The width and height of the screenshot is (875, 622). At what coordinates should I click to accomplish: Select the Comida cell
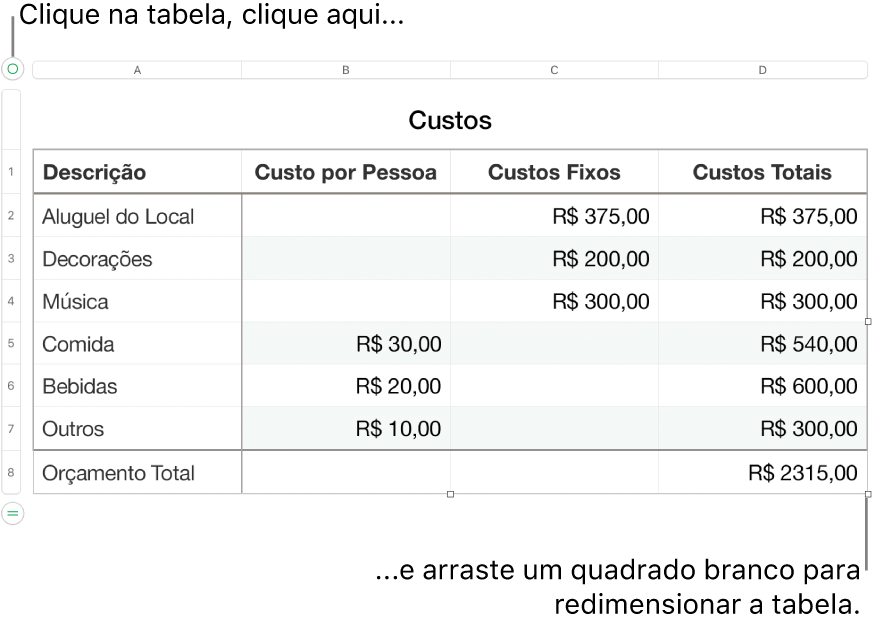pyautogui.click(x=137, y=343)
